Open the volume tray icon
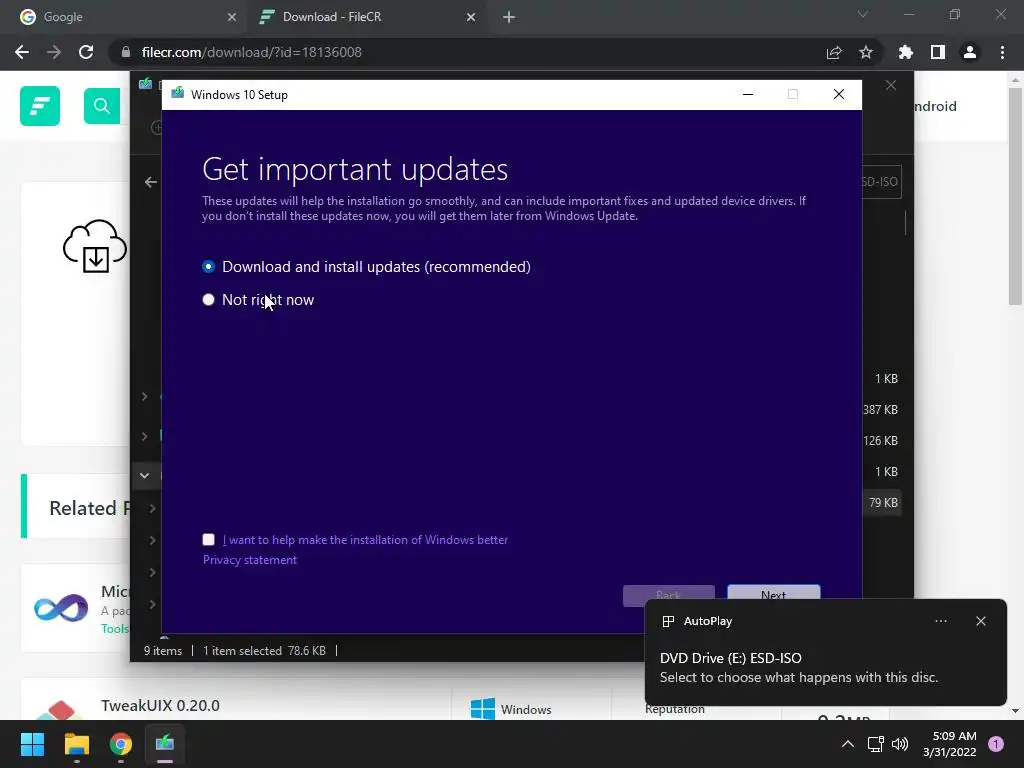The height and width of the screenshot is (768, 1024). tap(900, 744)
